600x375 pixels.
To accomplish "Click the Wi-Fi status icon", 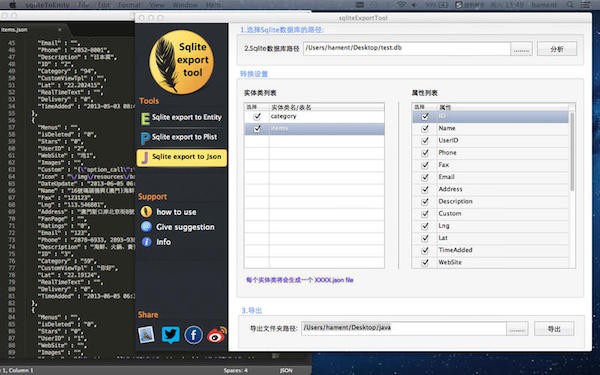I will [x=401, y=5].
